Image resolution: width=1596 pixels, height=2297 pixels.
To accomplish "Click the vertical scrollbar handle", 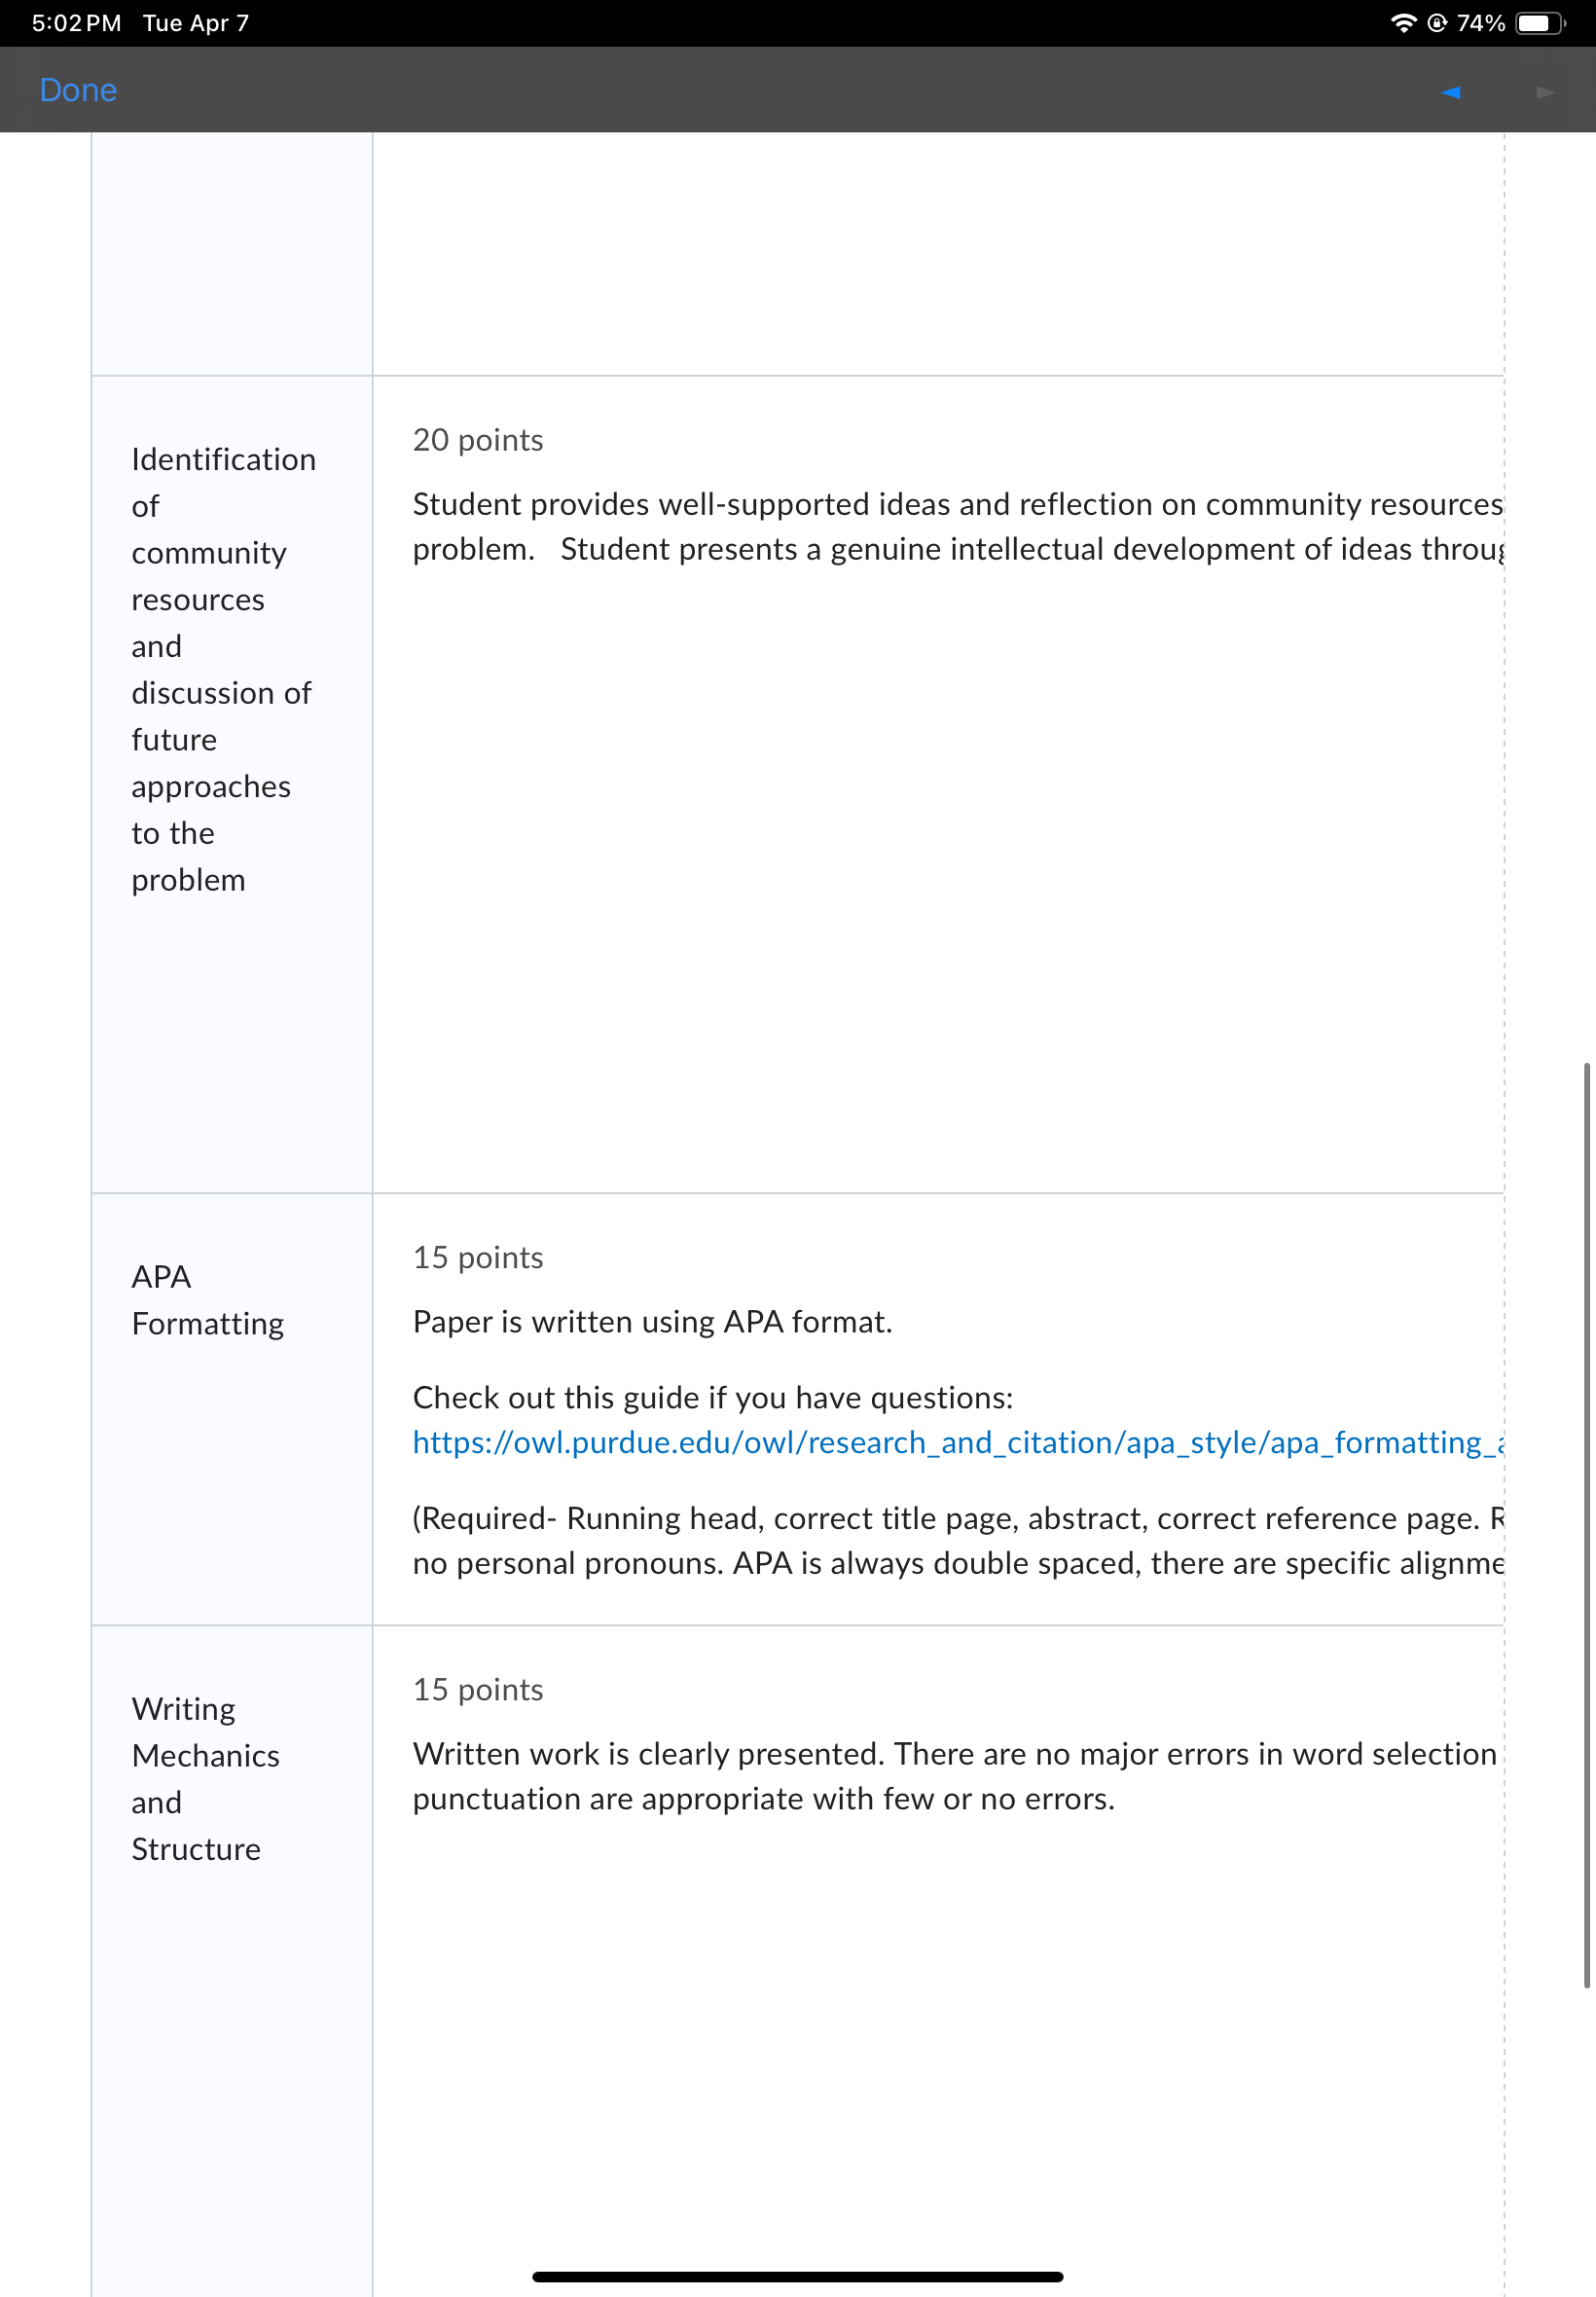I will pos(1586,1524).
